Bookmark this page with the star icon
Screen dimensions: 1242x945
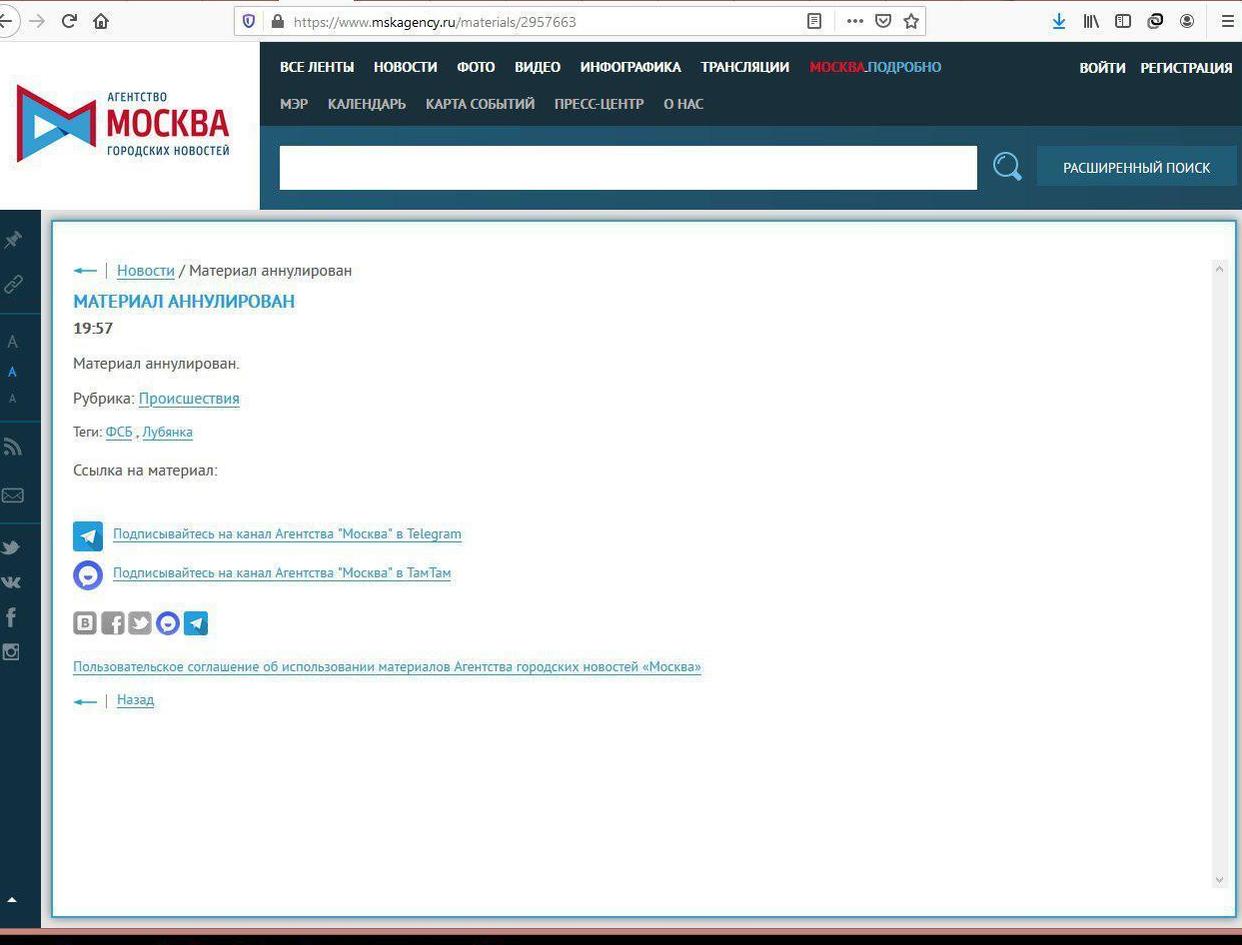pyautogui.click(x=911, y=21)
